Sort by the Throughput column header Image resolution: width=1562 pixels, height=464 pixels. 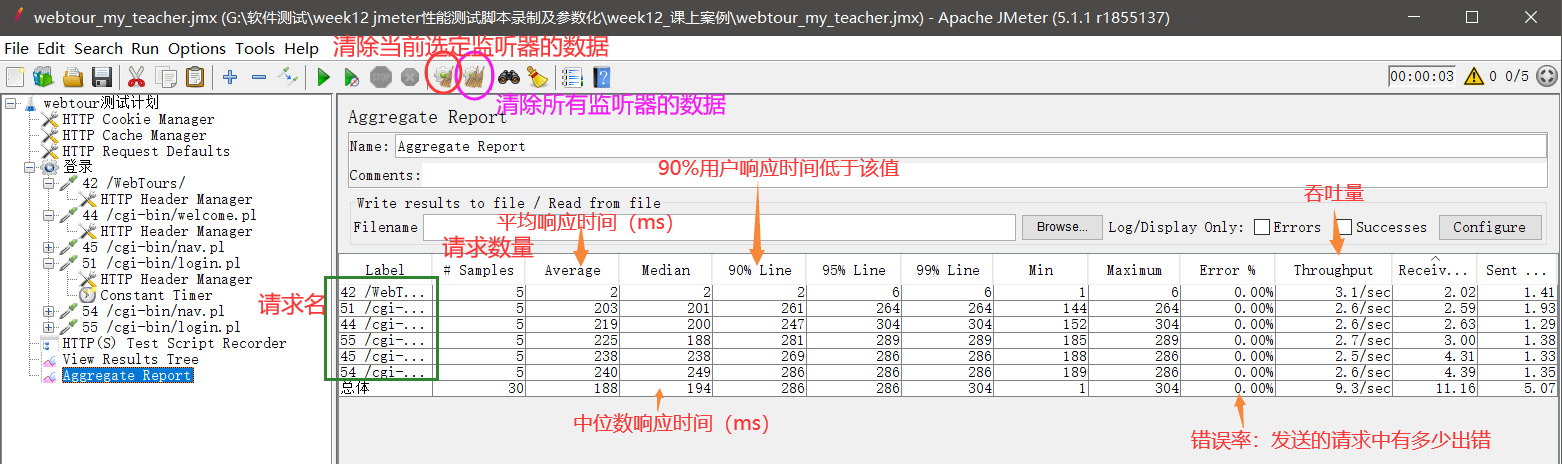[x=1333, y=270]
